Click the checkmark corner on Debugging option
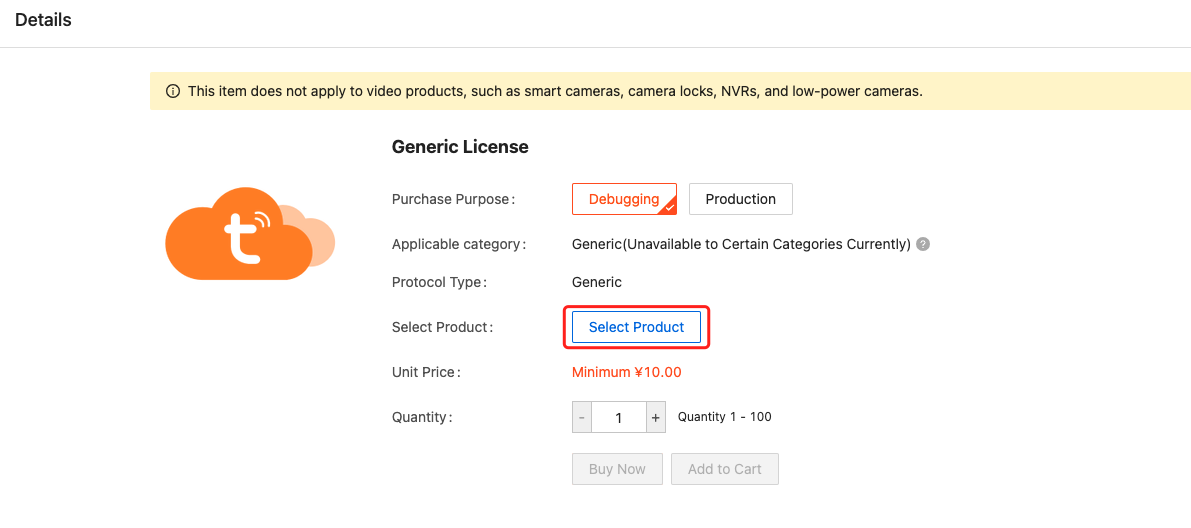 coord(670,208)
